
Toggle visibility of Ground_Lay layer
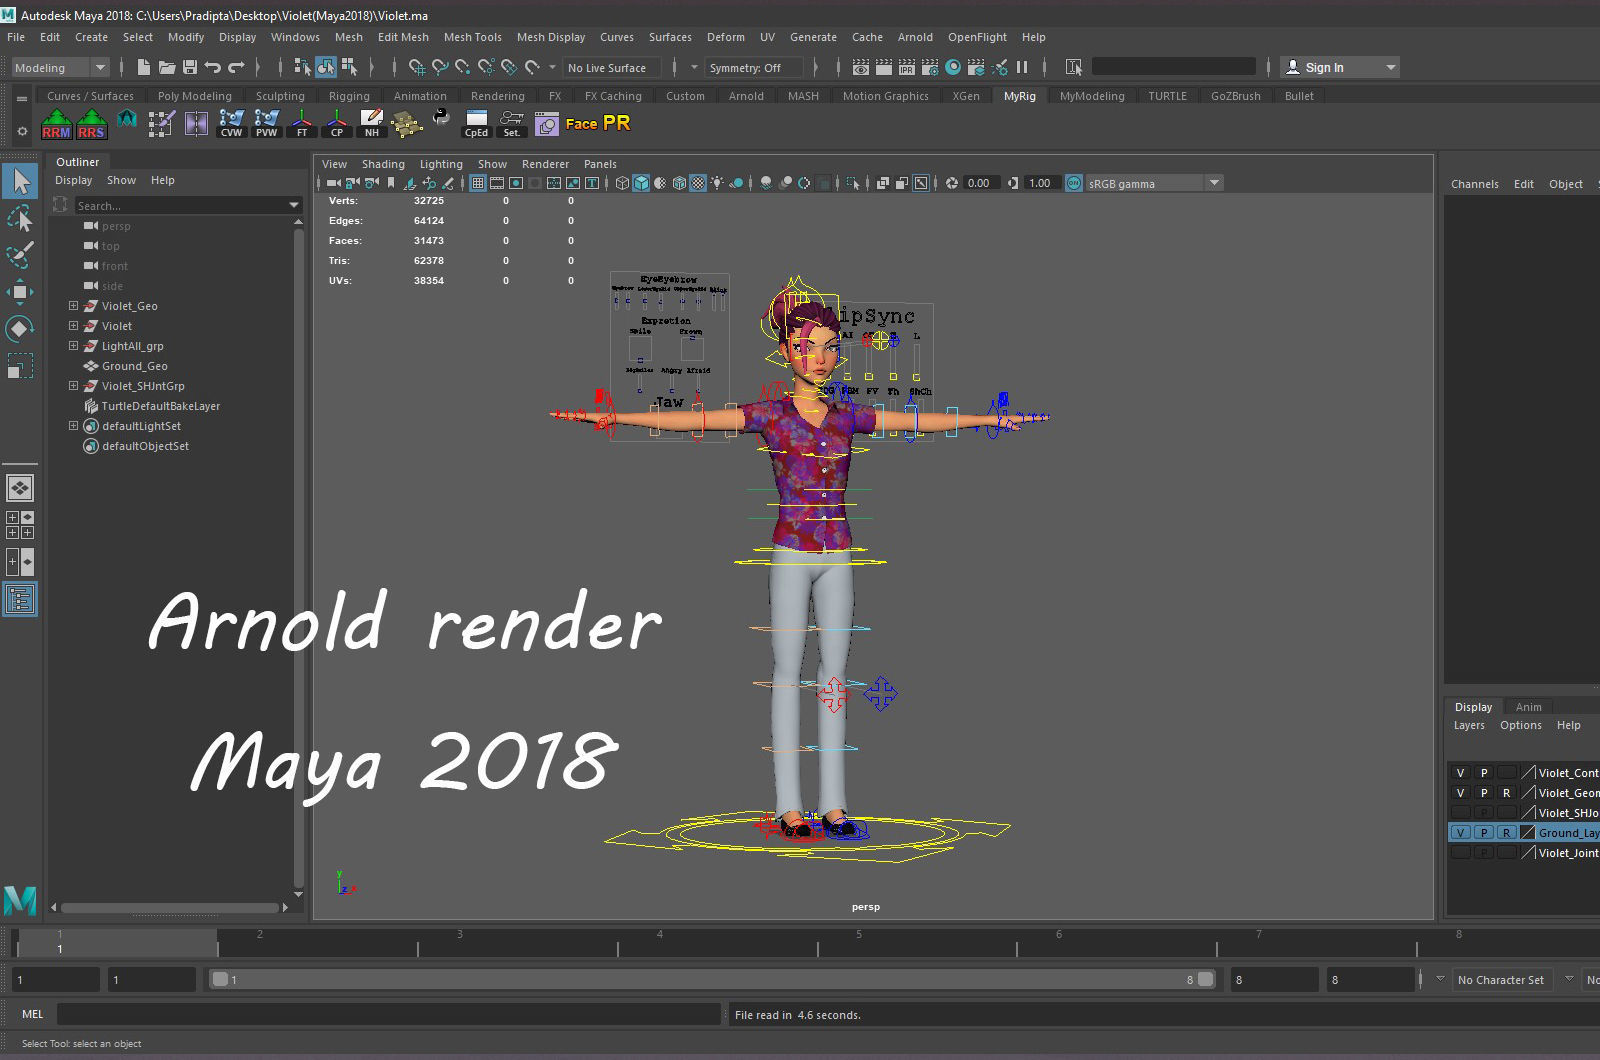tap(1460, 833)
